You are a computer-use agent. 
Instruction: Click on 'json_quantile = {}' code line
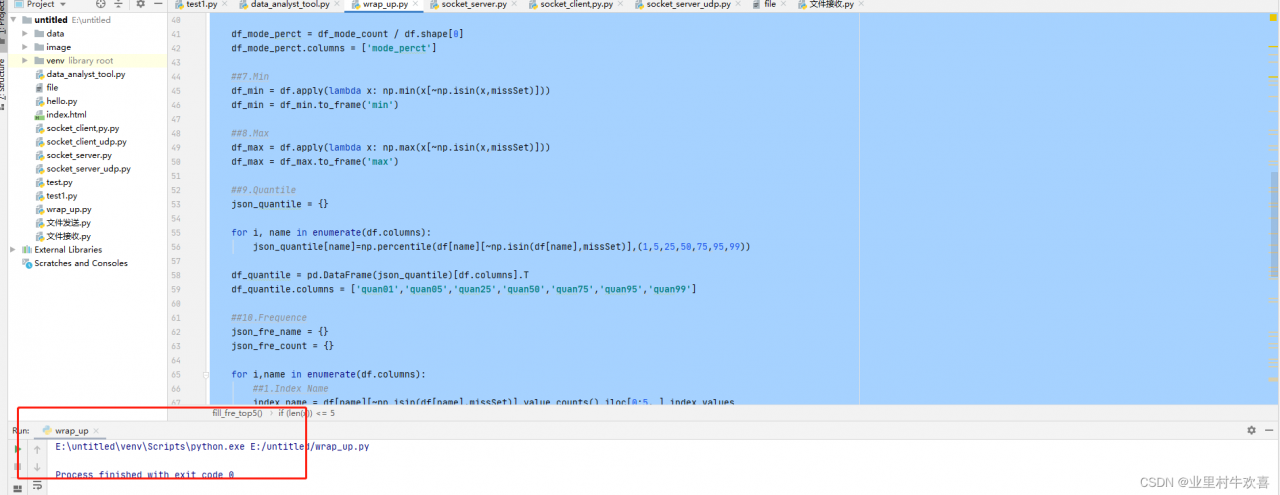280,204
